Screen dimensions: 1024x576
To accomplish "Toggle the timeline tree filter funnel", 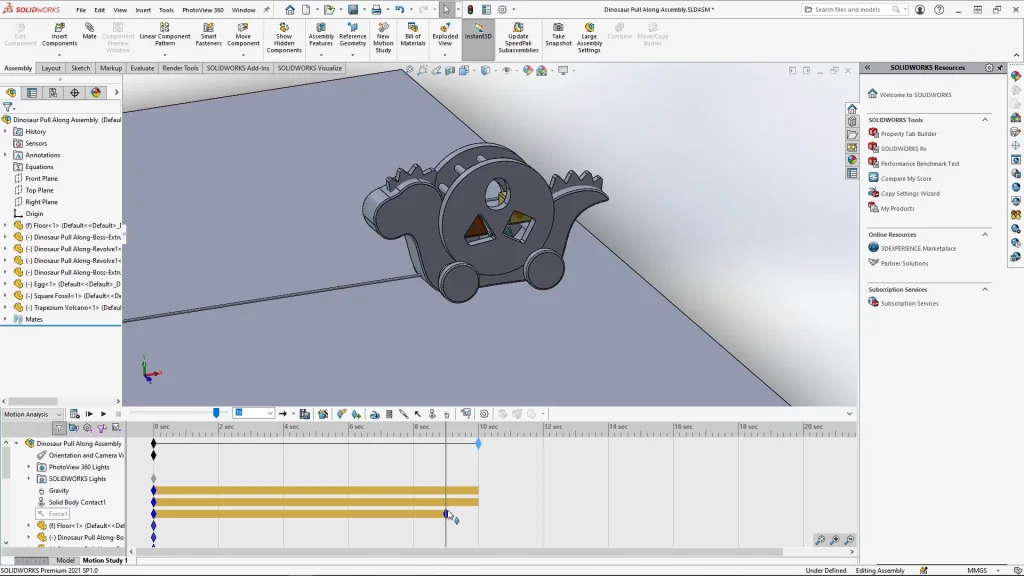I will click(60, 428).
